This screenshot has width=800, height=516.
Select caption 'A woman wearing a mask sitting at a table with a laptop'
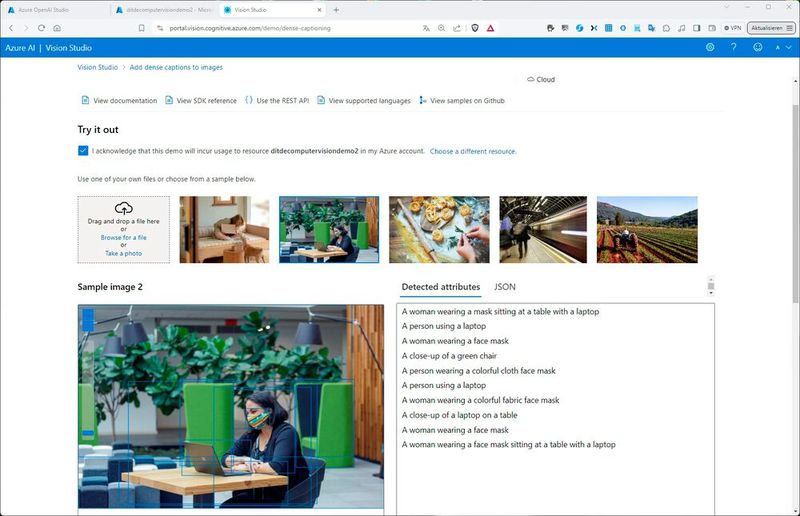pyautogui.click(x=500, y=311)
